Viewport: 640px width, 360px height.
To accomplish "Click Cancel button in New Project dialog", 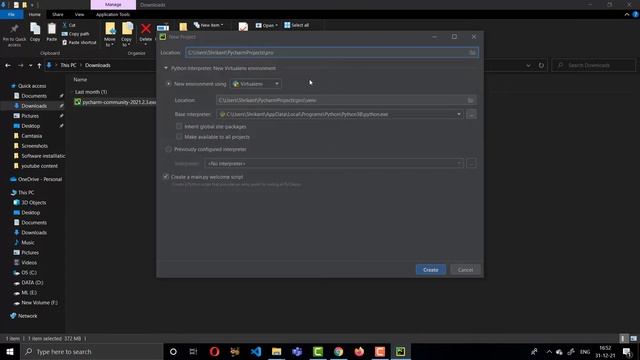I will (x=465, y=270).
